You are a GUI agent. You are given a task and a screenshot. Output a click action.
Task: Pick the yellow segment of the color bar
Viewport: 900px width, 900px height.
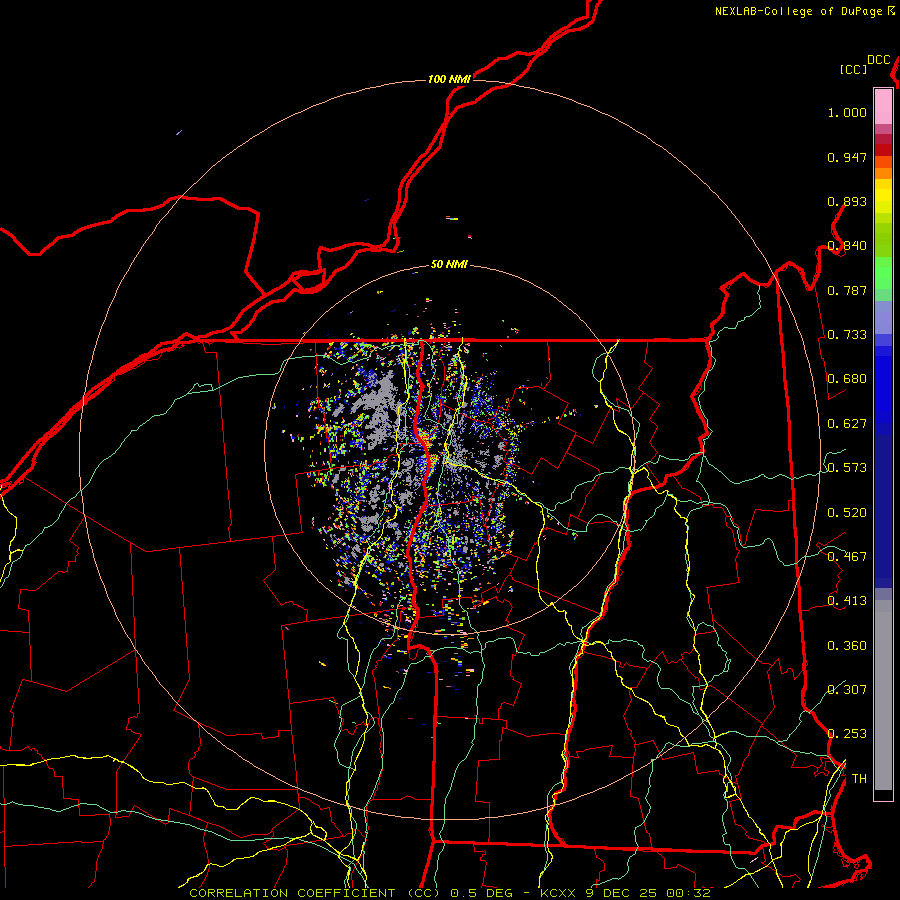883,198
